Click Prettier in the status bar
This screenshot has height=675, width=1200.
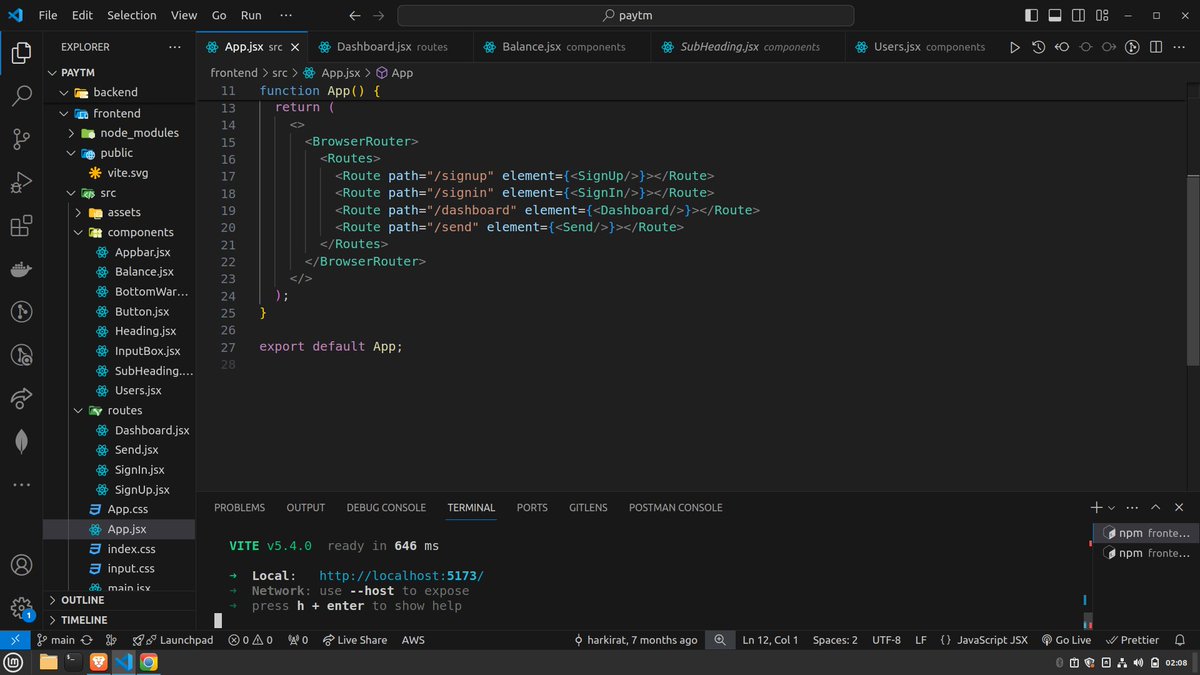tap(1133, 640)
